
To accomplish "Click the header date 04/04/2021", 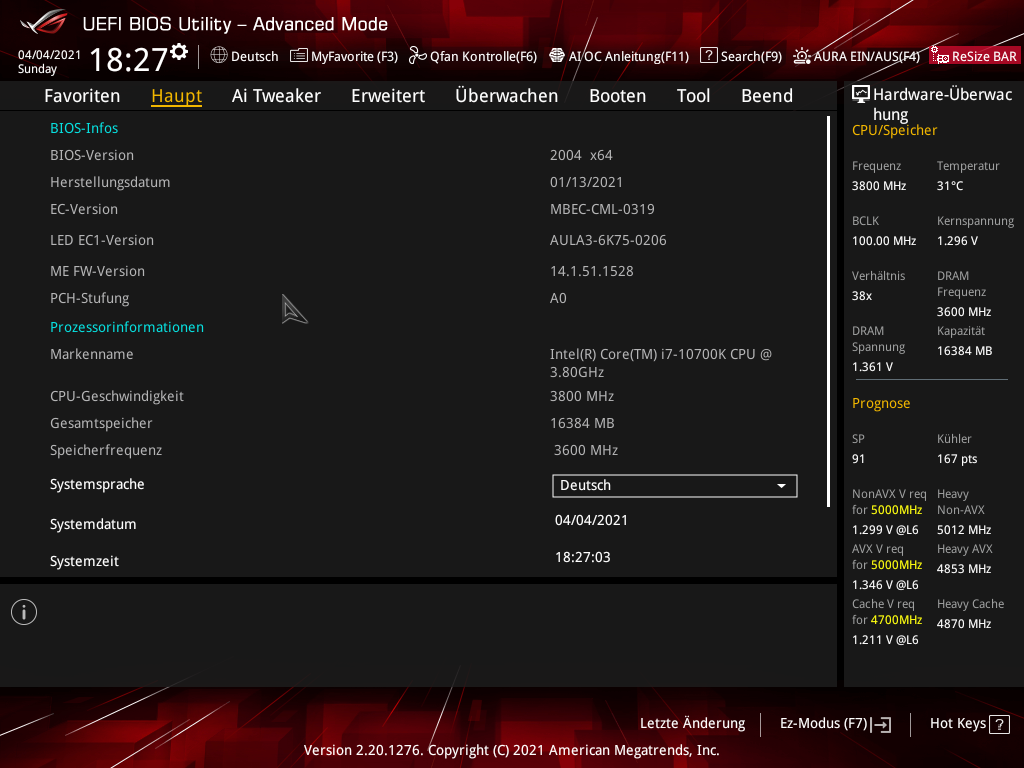I will click(50, 55).
